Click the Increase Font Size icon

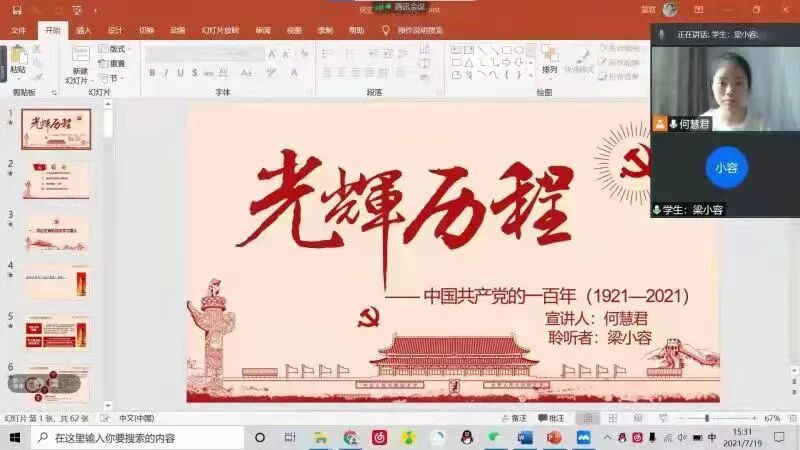tap(271, 54)
